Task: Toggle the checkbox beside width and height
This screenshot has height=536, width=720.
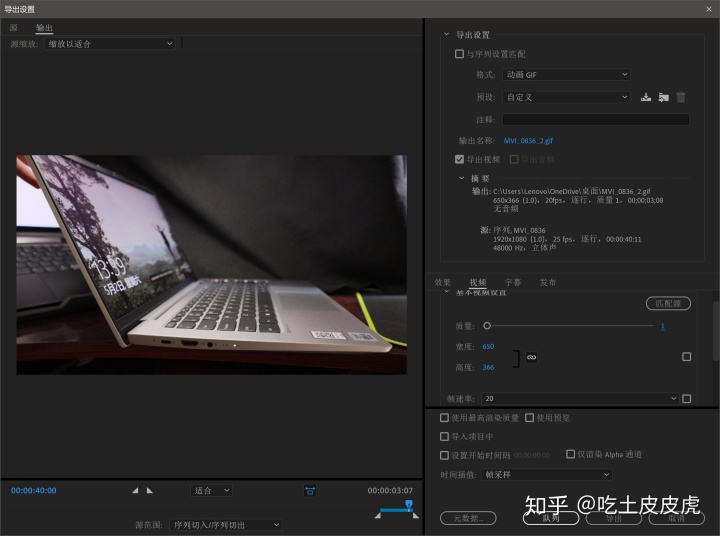Action: (x=686, y=356)
